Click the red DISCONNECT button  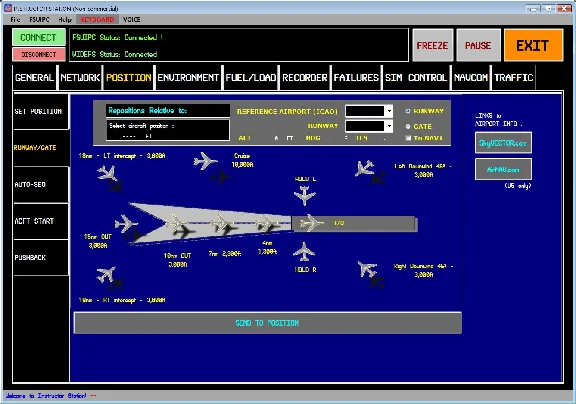[39, 54]
